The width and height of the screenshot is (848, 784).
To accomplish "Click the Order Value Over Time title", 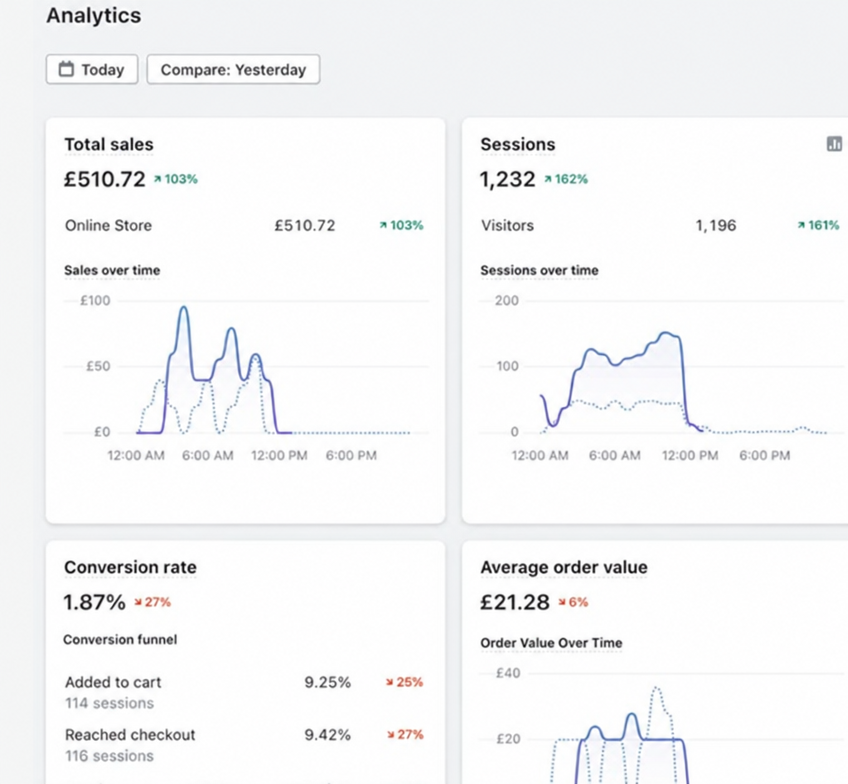I will click(551, 643).
